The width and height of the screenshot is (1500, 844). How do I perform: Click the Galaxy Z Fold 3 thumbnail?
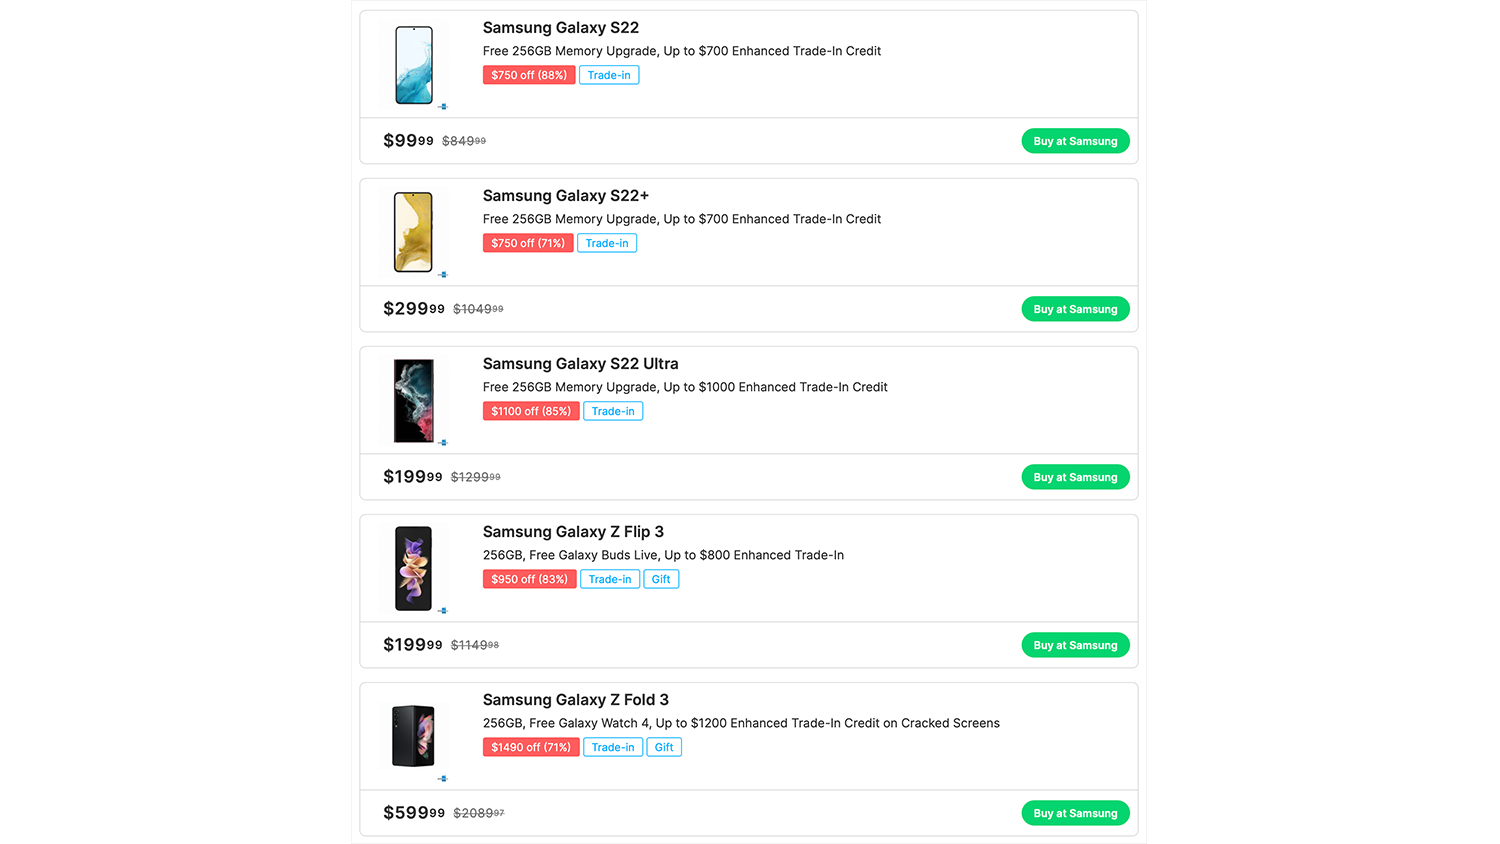[x=413, y=736]
